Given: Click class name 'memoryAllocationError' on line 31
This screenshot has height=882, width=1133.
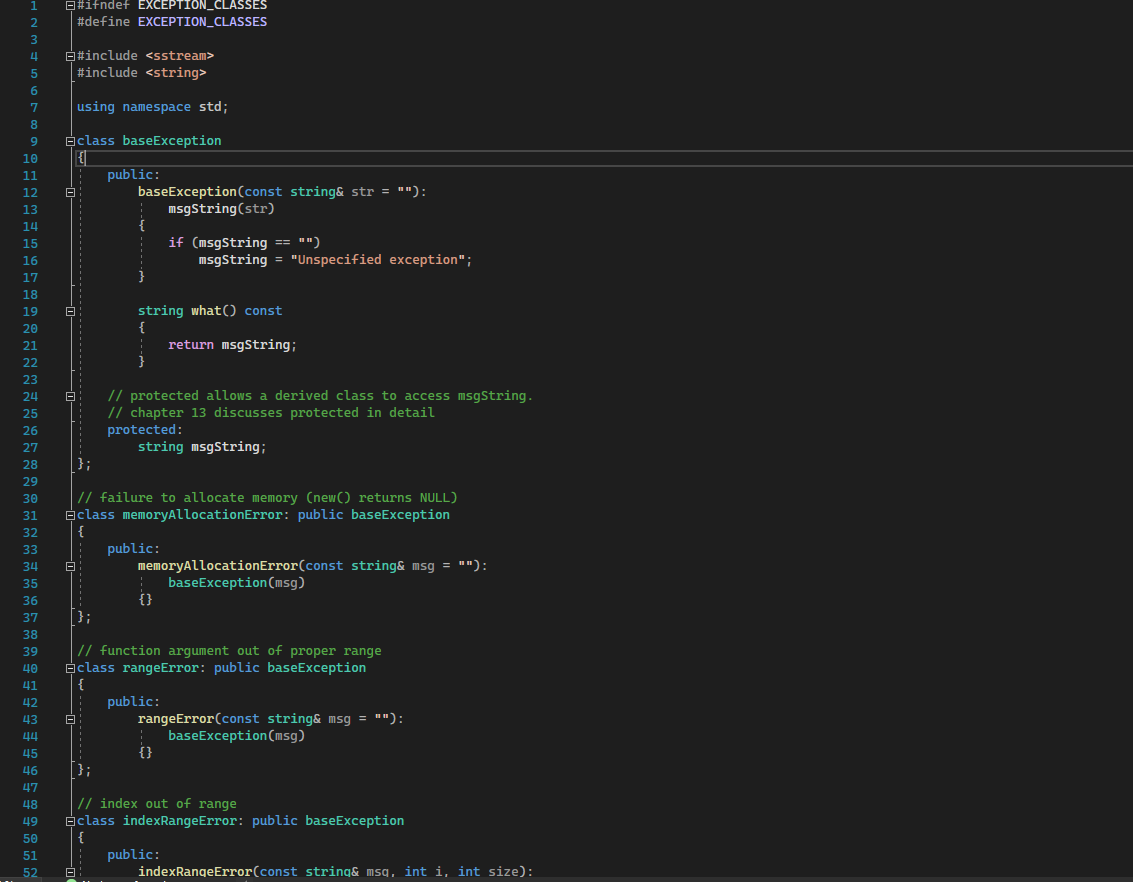Looking at the screenshot, I should 202,514.
